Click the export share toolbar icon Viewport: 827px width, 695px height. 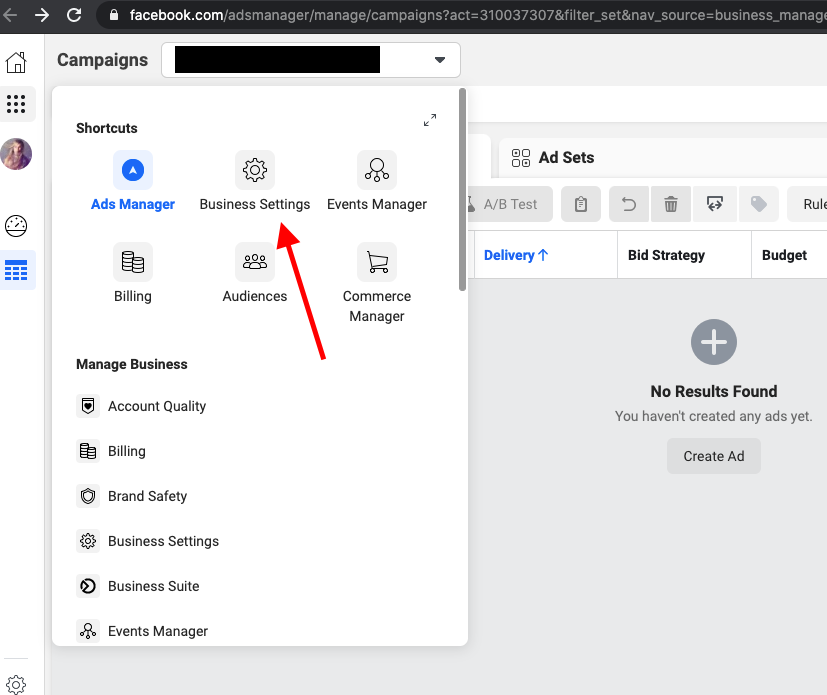(715, 204)
